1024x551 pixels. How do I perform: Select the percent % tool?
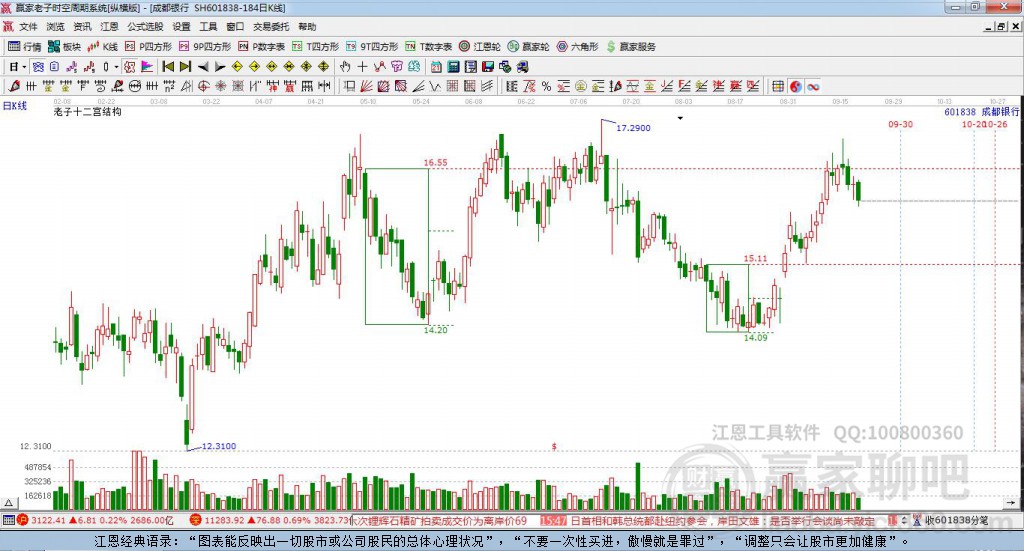tap(546, 86)
